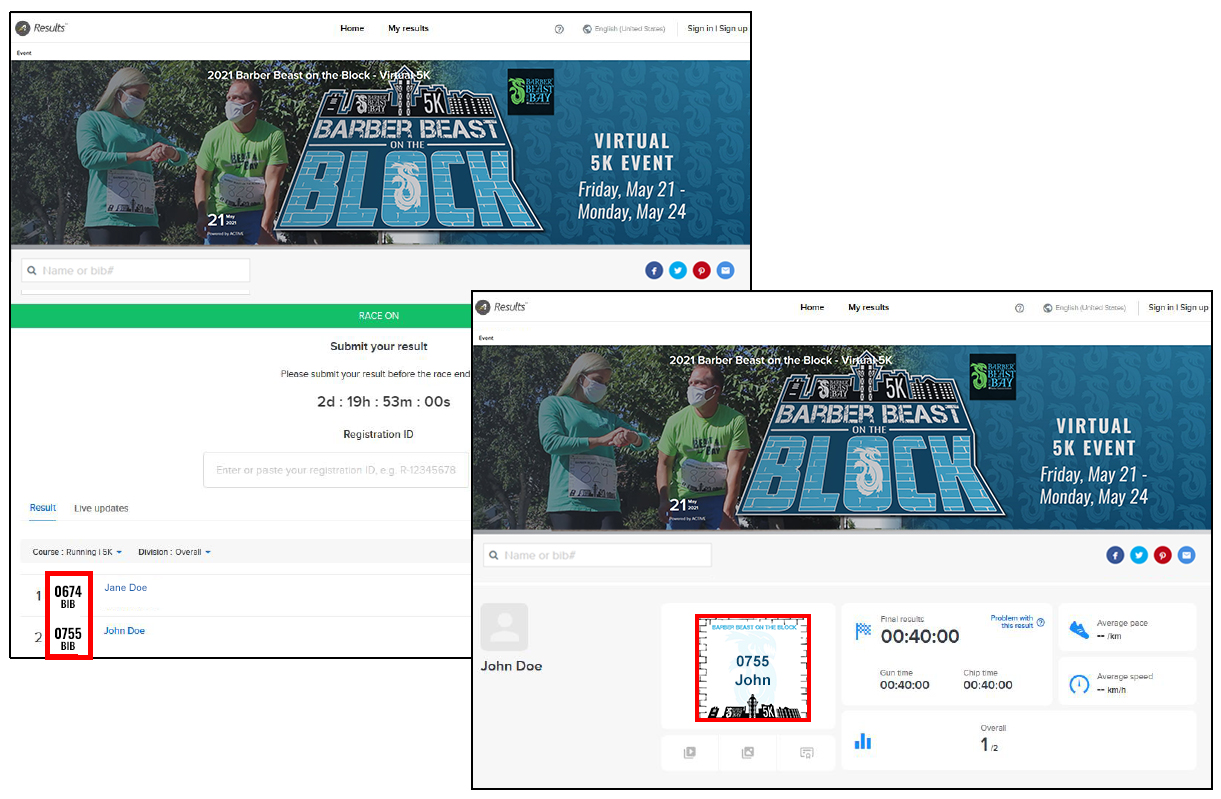Click John Doe's profile avatar placeholder

504,627
